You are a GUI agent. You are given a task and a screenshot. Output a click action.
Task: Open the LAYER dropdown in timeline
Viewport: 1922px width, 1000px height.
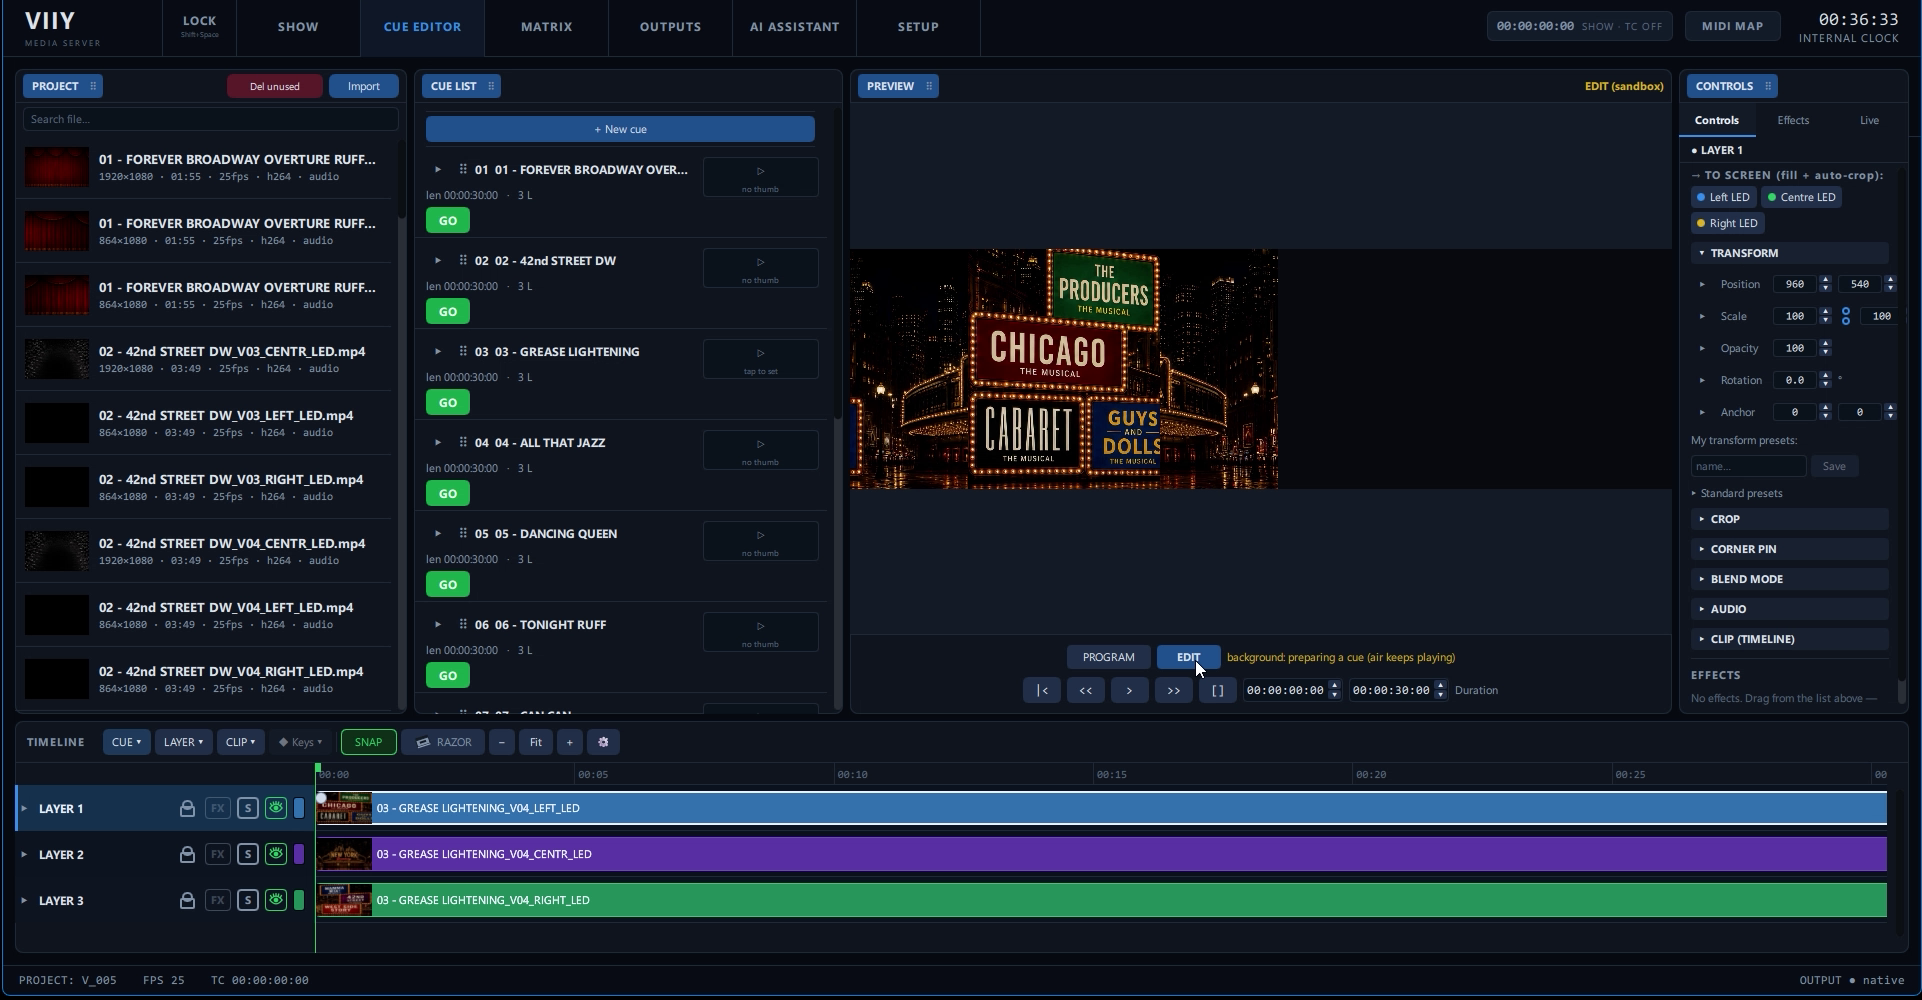(183, 742)
